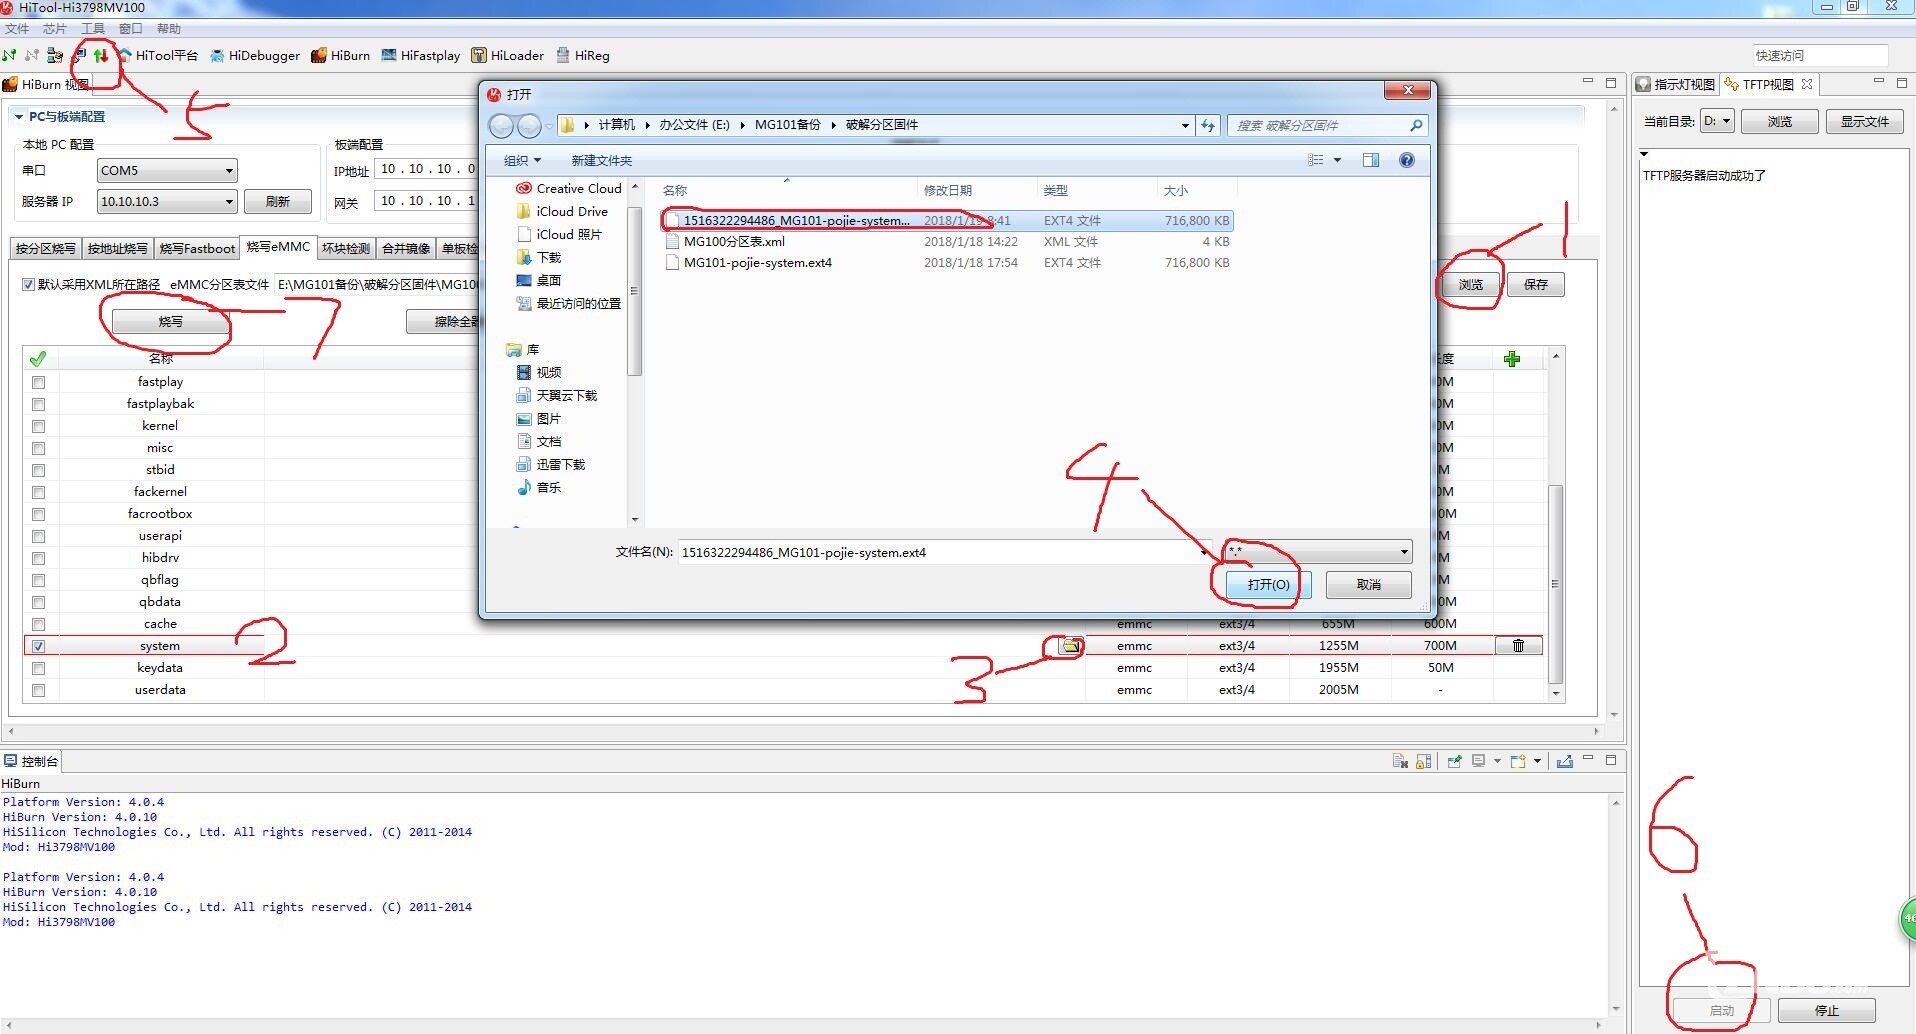
Task: Click the 停止 stop button in TFTP view
Action: click(x=1827, y=1010)
